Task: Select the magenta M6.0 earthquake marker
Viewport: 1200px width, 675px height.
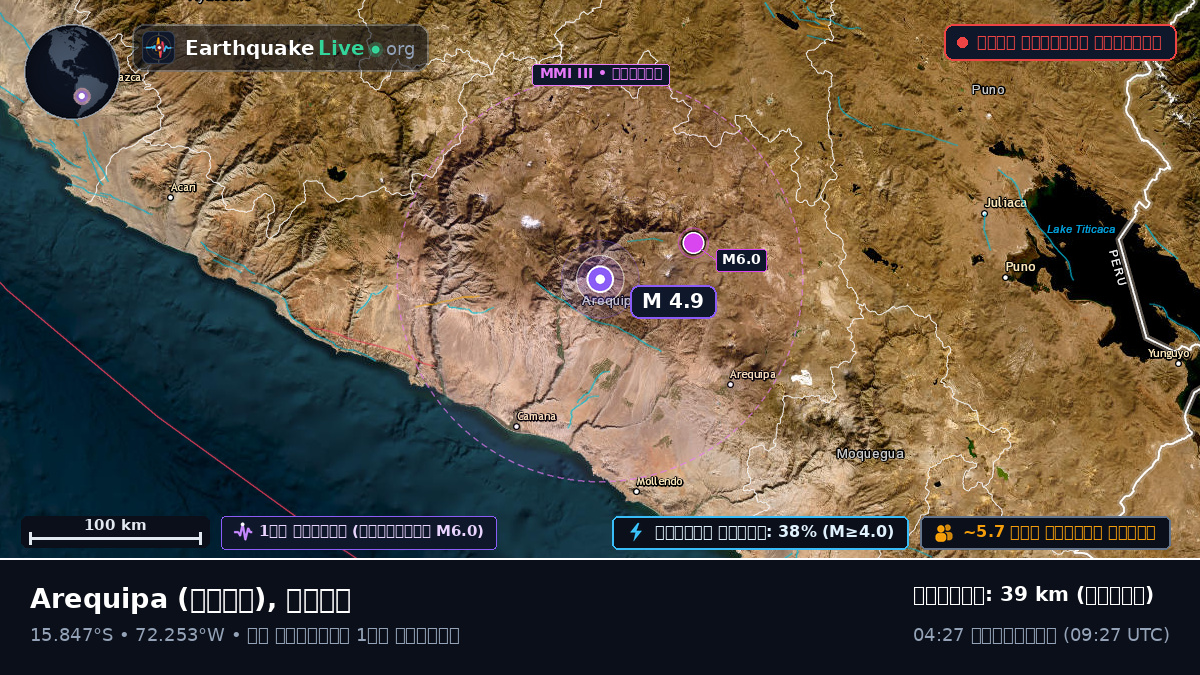Action: tap(693, 243)
